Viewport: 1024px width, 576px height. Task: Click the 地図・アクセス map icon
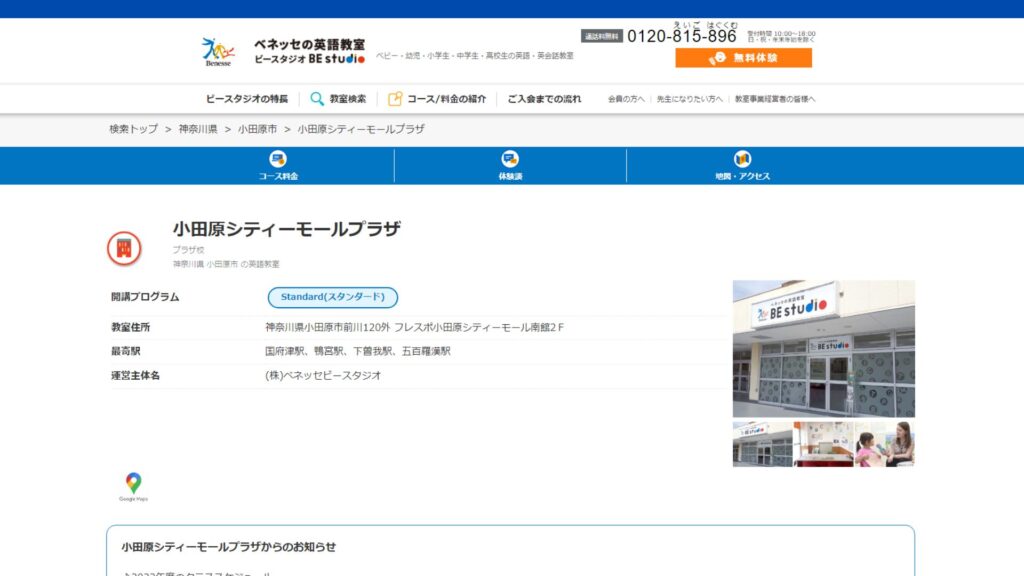pyautogui.click(x=743, y=159)
